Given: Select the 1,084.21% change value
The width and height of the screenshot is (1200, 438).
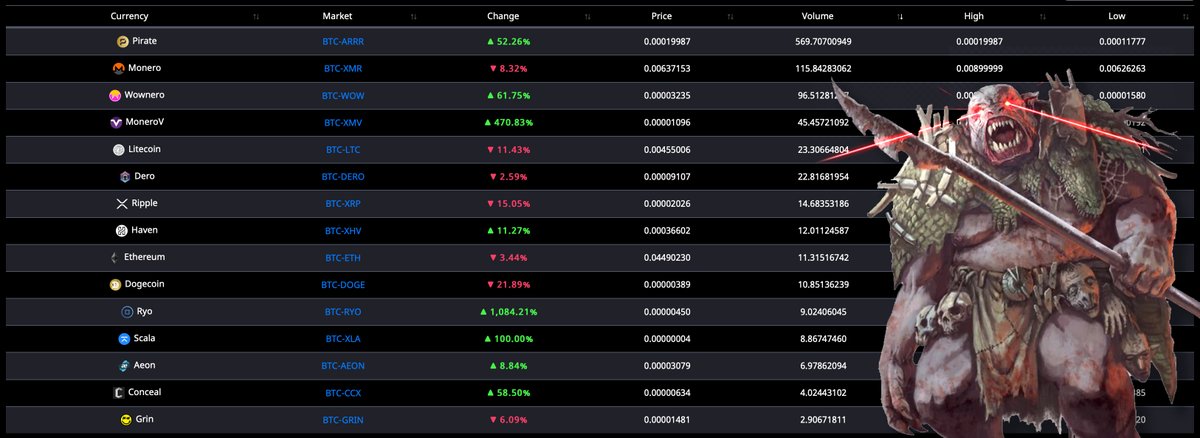Looking at the screenshot, I should [509, 311].
